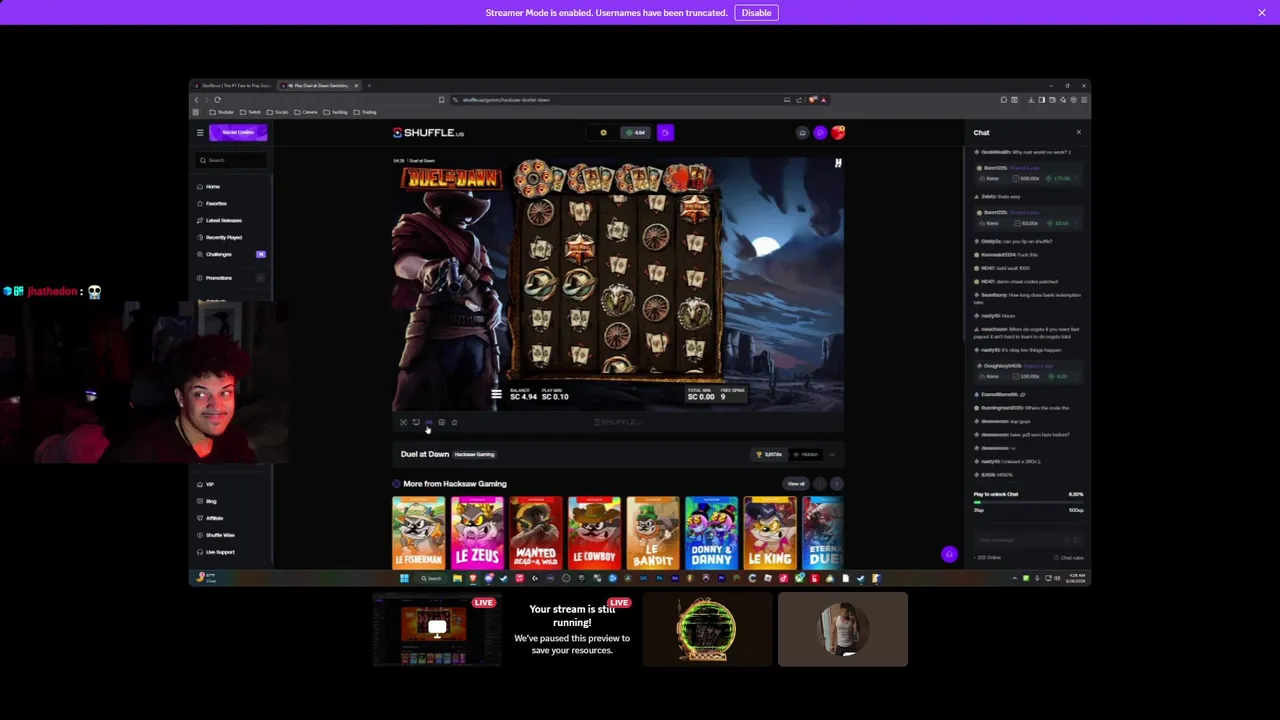Show next games in the carousel
The image size is (1280, 720).
836,484
